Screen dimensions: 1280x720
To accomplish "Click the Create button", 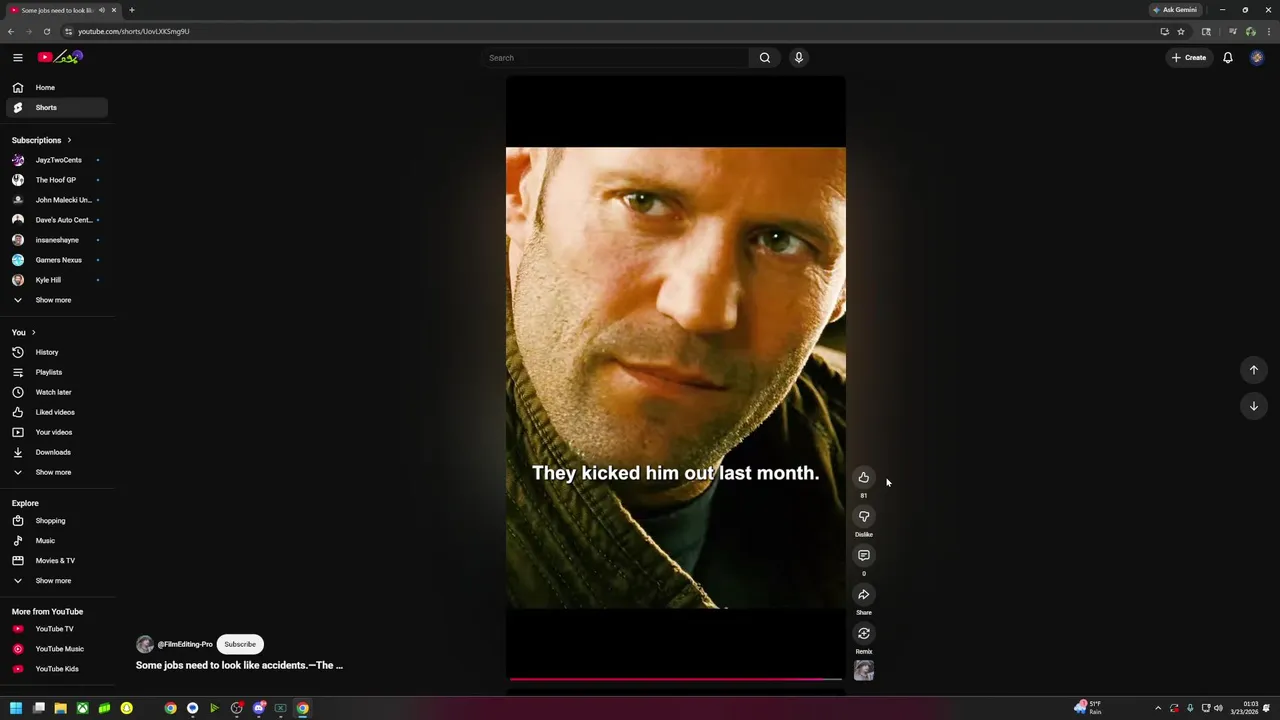I will (1189, 57).
